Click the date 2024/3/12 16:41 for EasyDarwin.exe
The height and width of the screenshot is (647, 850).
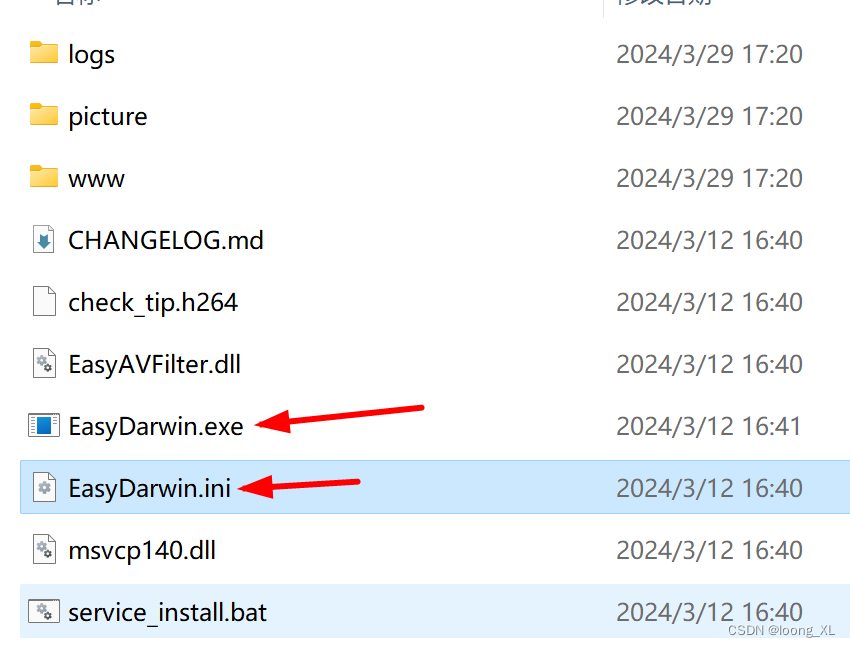tap(710, 425)
